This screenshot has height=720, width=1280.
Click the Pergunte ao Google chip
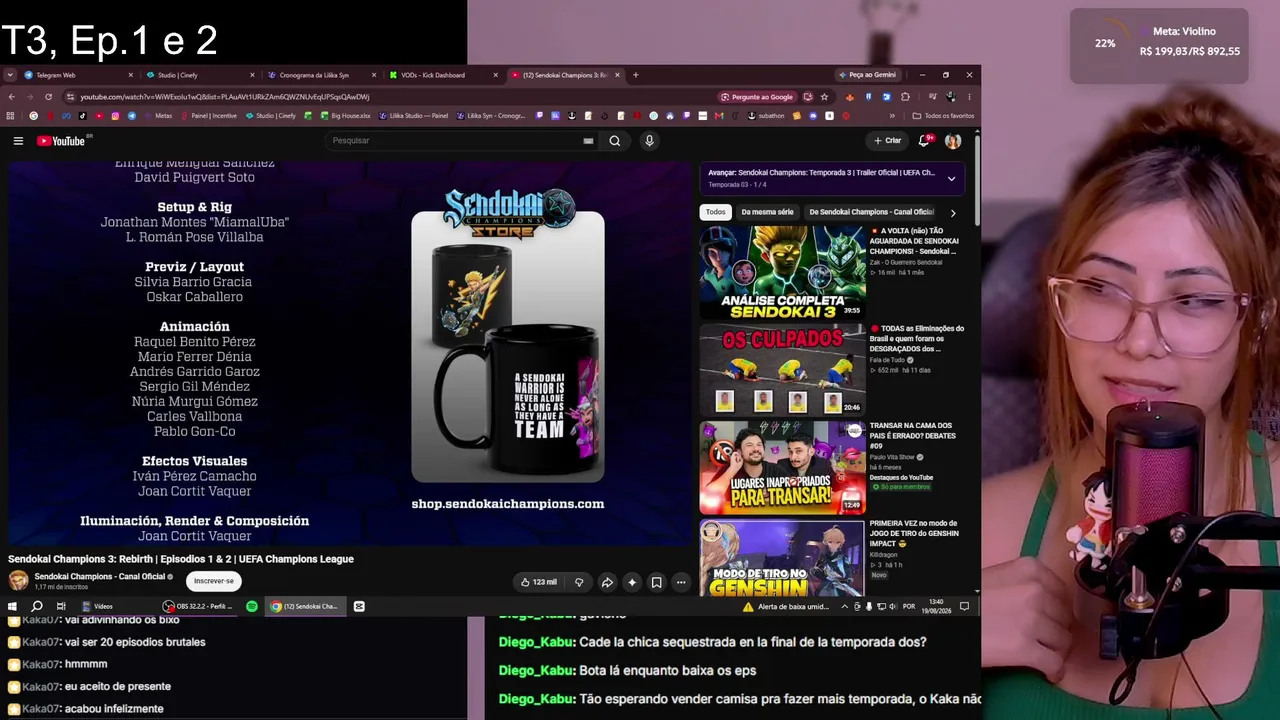(x=757, y=97)
